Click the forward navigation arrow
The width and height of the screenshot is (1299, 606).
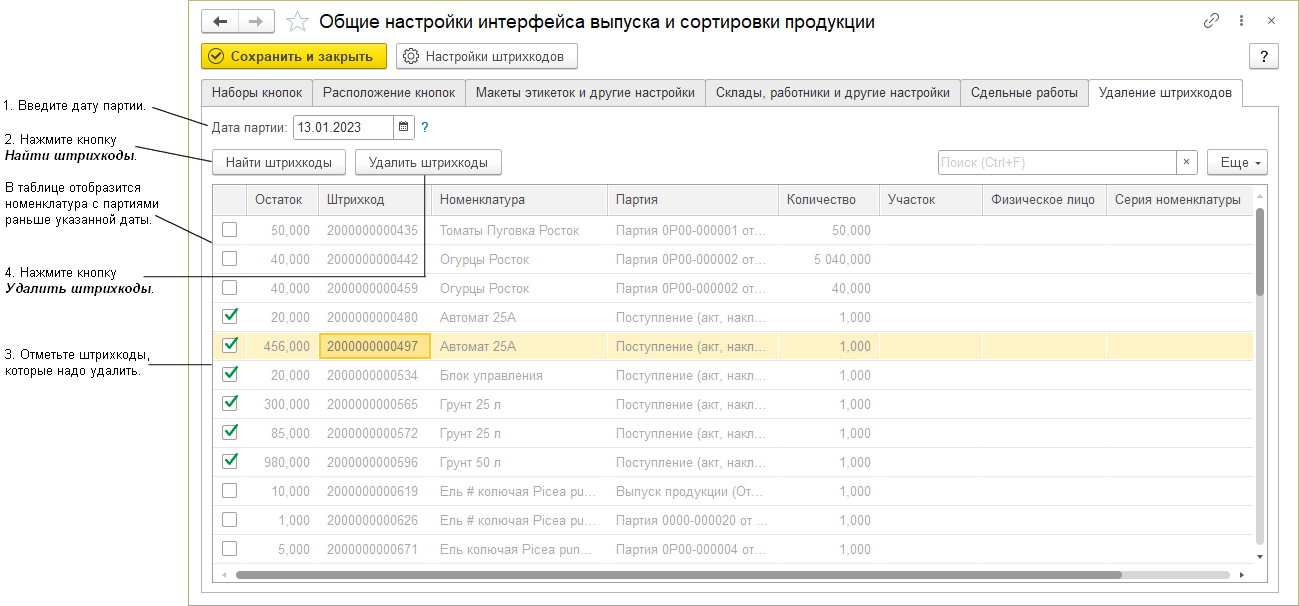[256, 21]
